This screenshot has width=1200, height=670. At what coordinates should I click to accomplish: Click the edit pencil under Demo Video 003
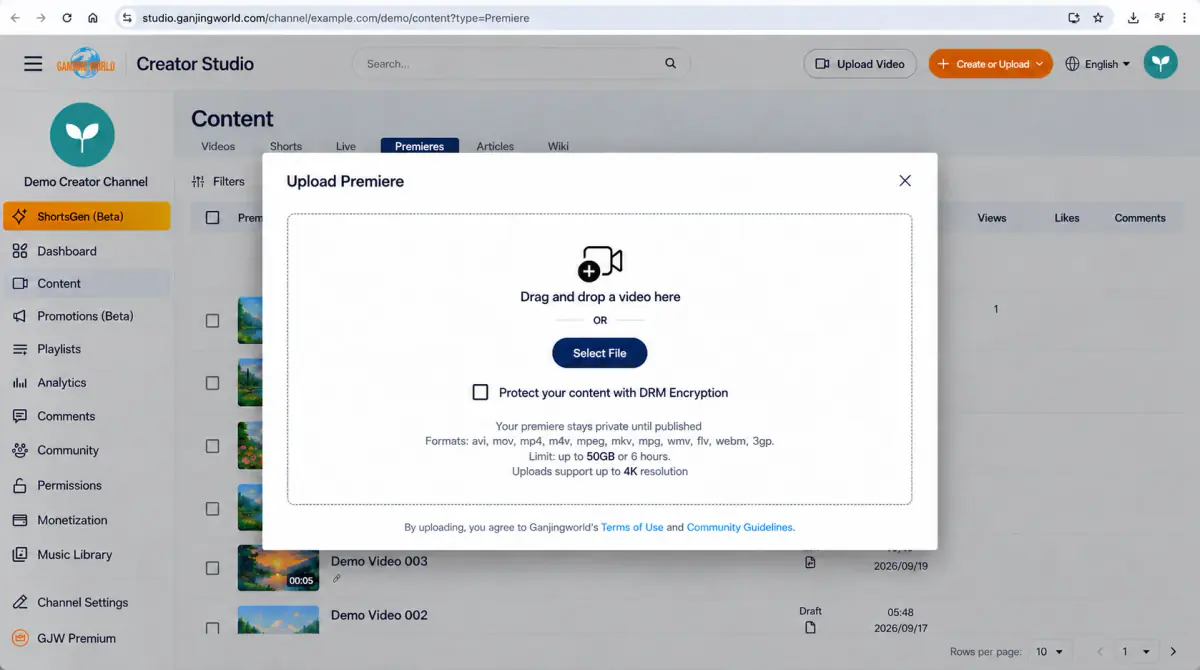(x=337, y=578)
